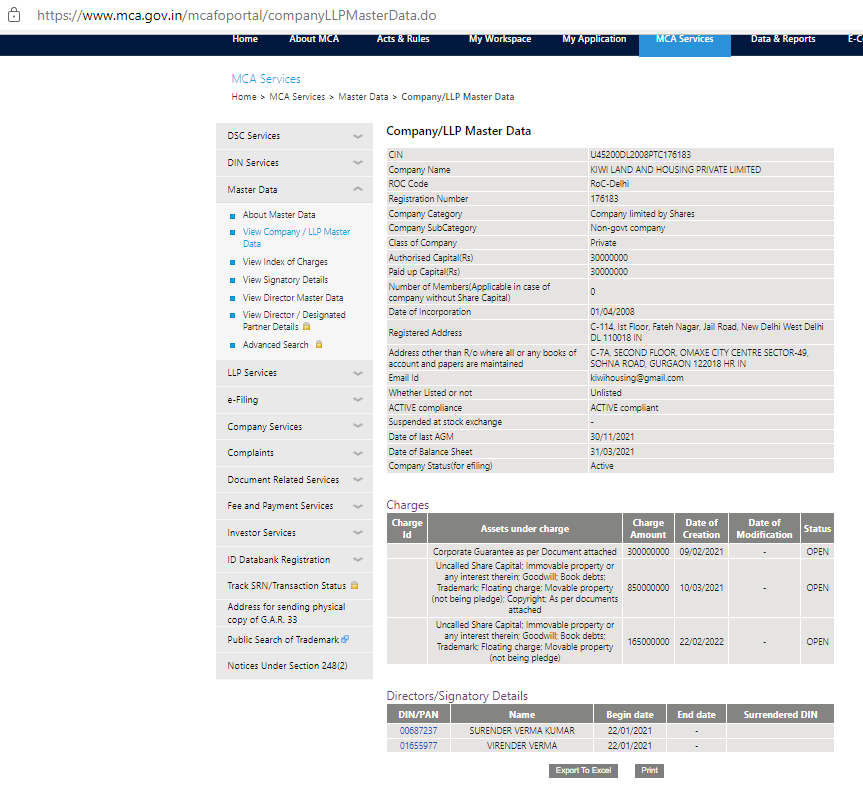The image size is (863, 798).
Task: Click Registration Number value 176183
Action: pyautogui.click(x=604, y=199)
